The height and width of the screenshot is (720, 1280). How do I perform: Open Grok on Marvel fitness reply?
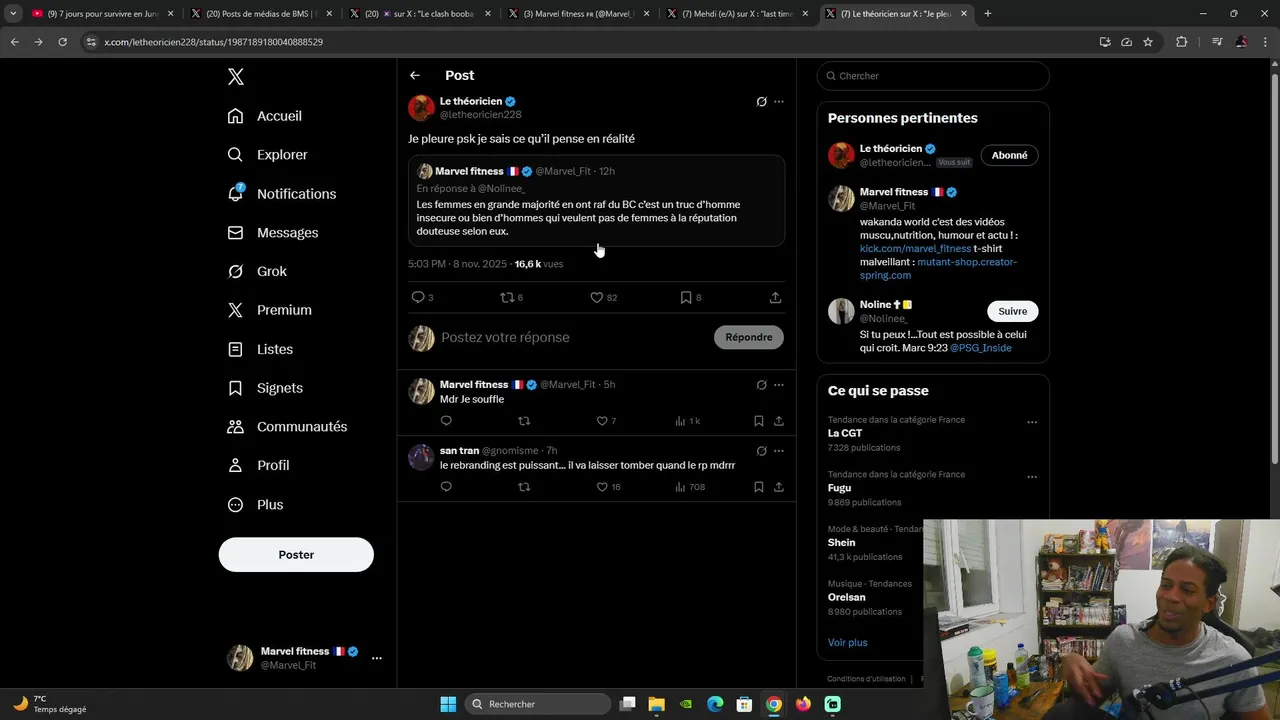761,385
